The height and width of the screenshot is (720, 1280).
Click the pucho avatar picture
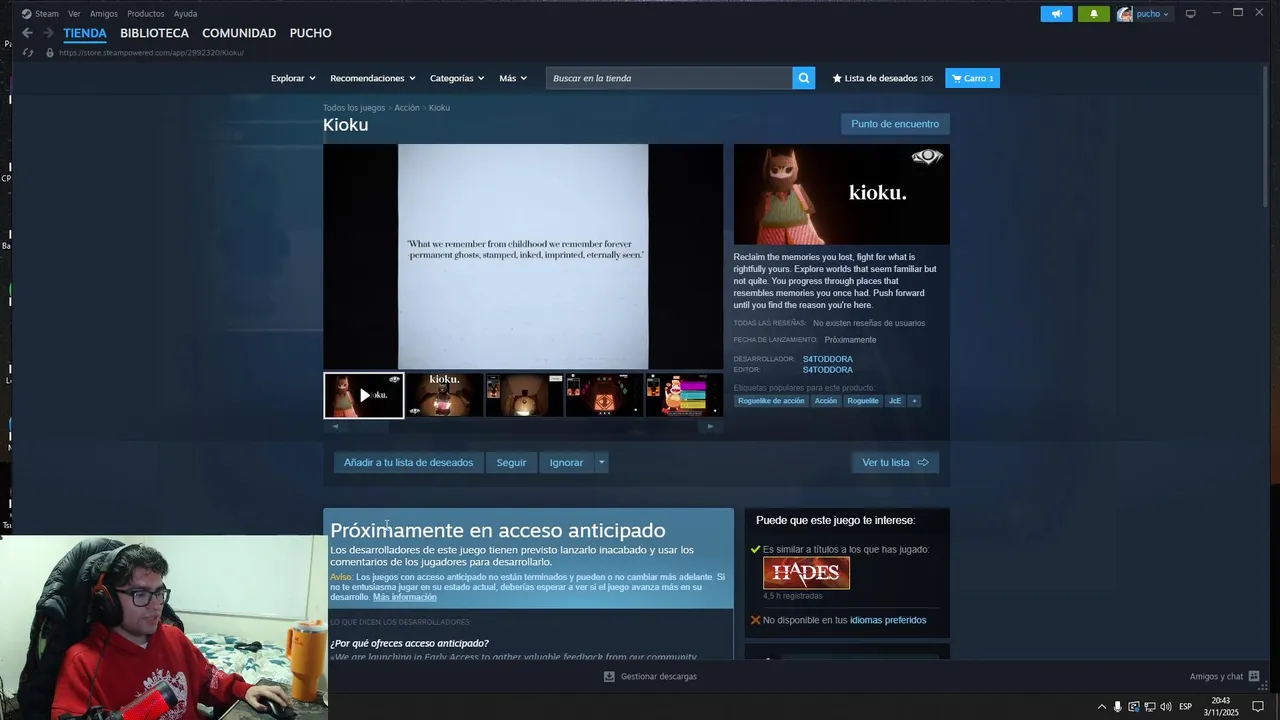coord(1125,14)
